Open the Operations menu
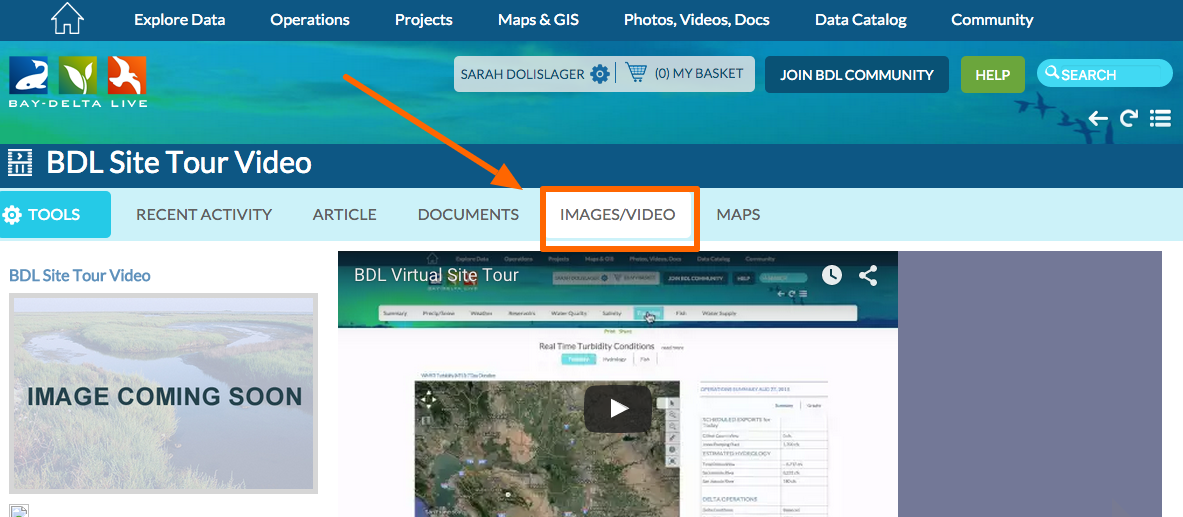Screen dimensions: 1183x517 coord(310,20)
